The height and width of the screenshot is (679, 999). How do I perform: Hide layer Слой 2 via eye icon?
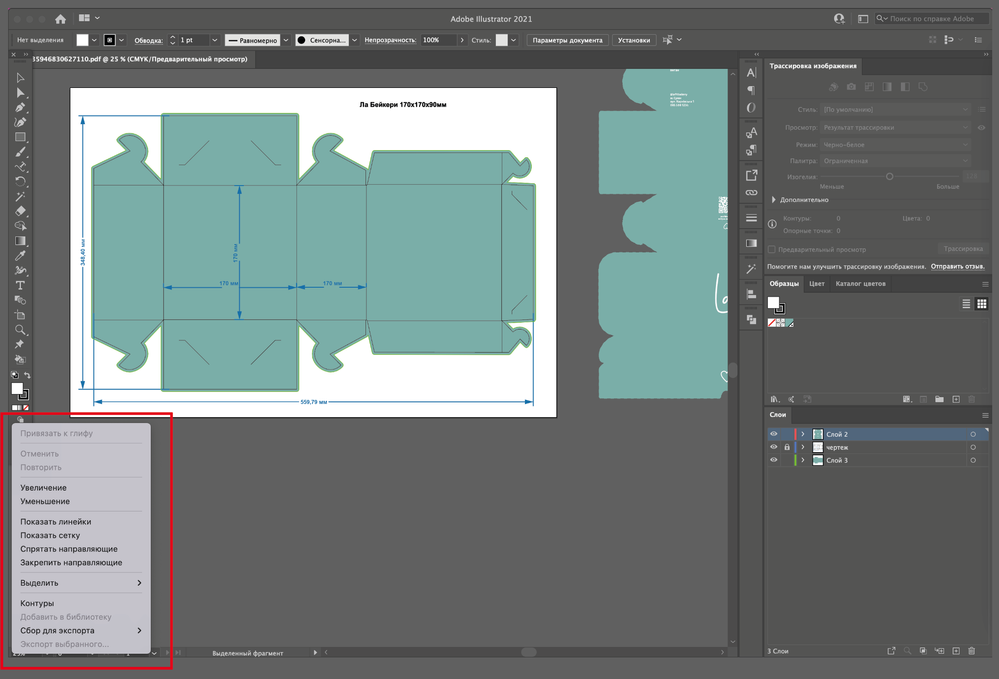coord(773,434)
